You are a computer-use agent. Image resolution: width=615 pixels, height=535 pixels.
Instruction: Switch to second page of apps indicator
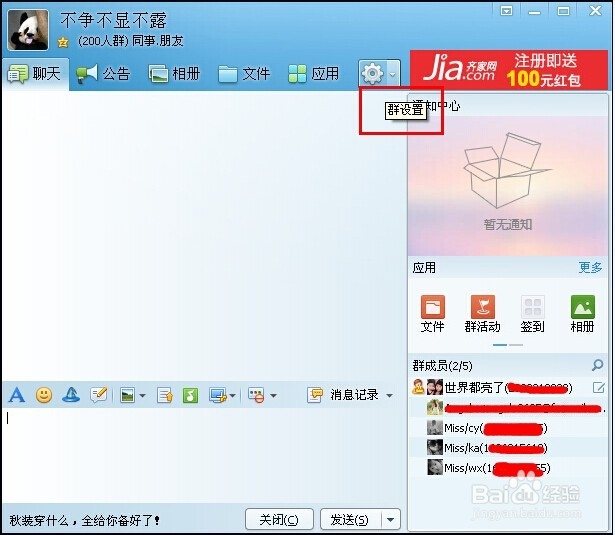516,345
